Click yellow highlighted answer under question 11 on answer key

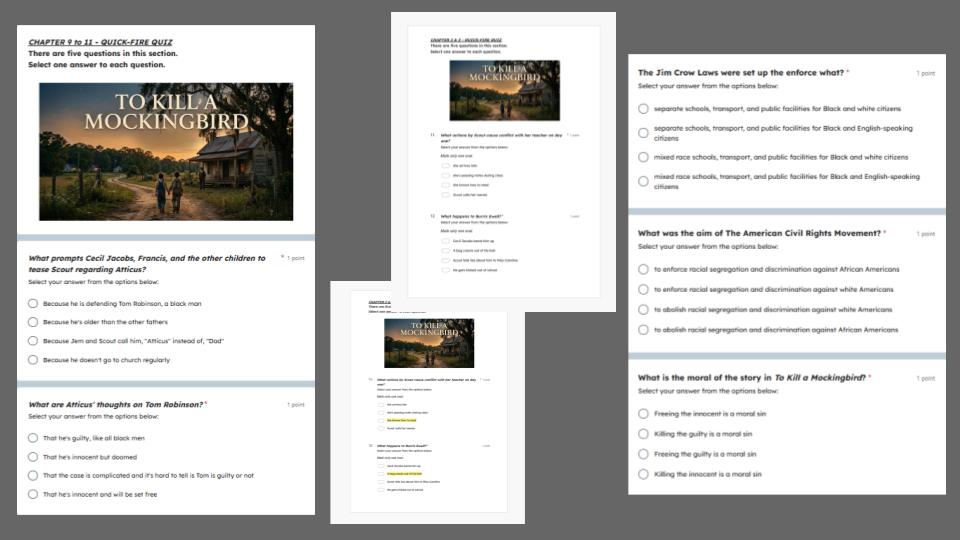[x=402, y=421]
